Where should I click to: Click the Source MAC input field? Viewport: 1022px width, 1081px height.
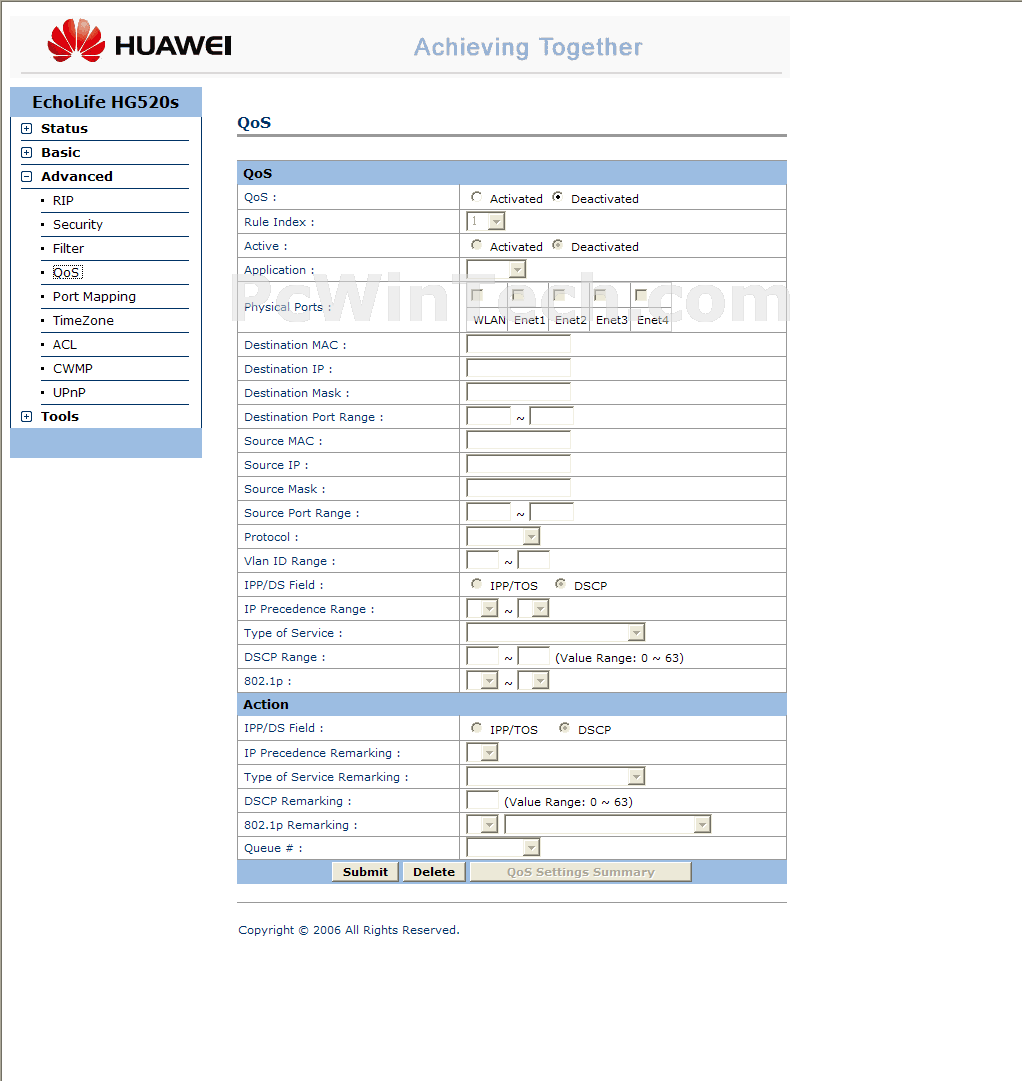519,440
